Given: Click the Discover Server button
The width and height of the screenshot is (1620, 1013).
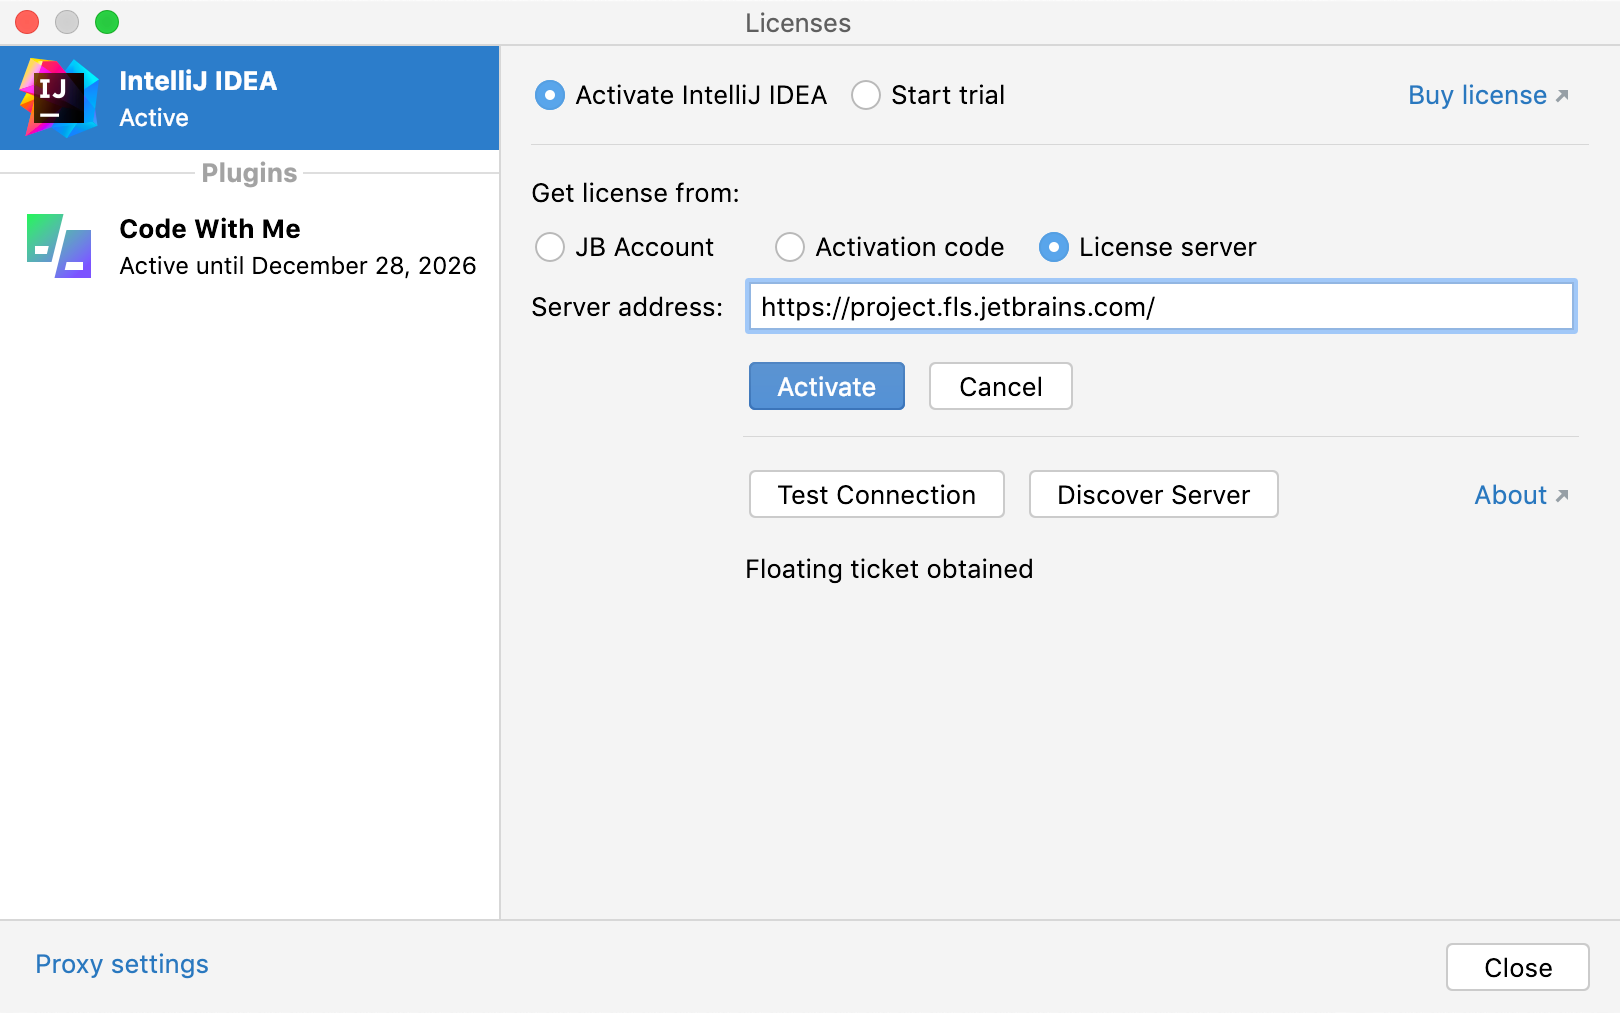Looking at the screenshot, I should 1153,495.
